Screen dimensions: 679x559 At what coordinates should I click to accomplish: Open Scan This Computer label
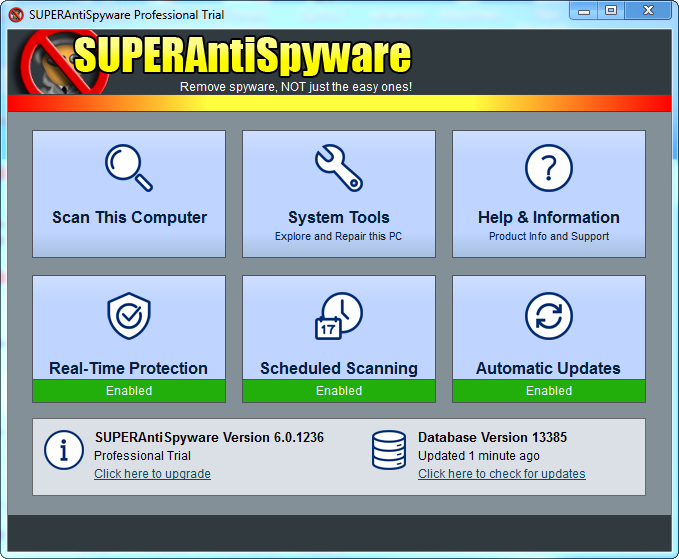(129, 217)
